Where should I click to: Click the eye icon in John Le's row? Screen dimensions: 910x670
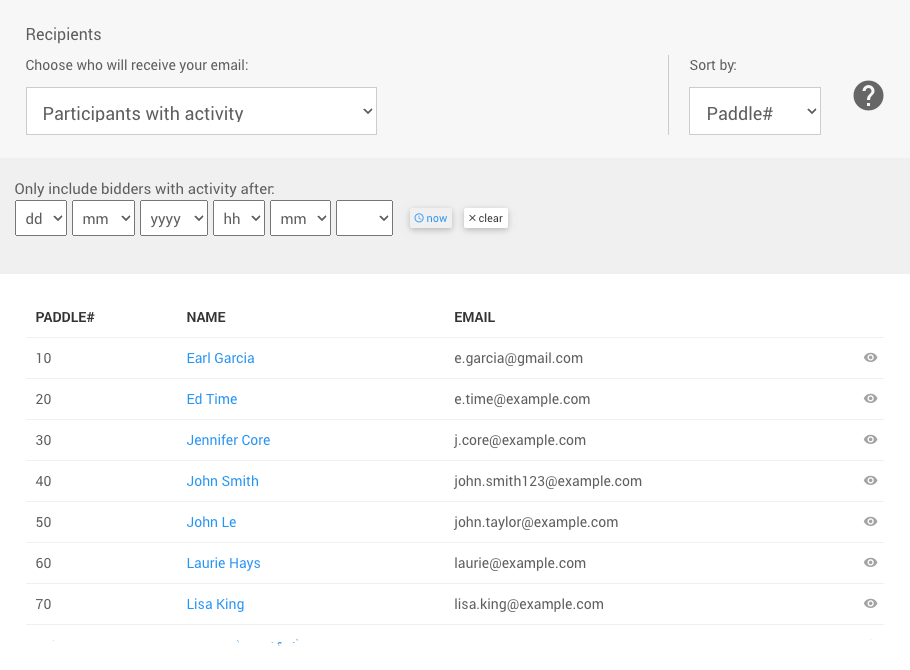coord(870,522)
